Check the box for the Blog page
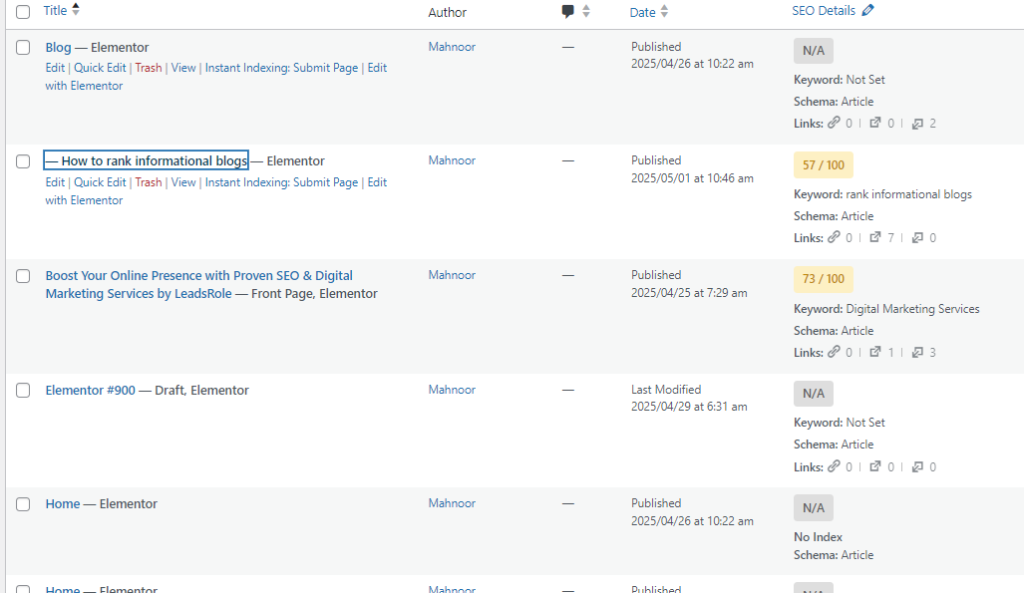Image resolution: width=1024 pixels, height=593 pixels. pyautogui.click(x=23, y=48)
